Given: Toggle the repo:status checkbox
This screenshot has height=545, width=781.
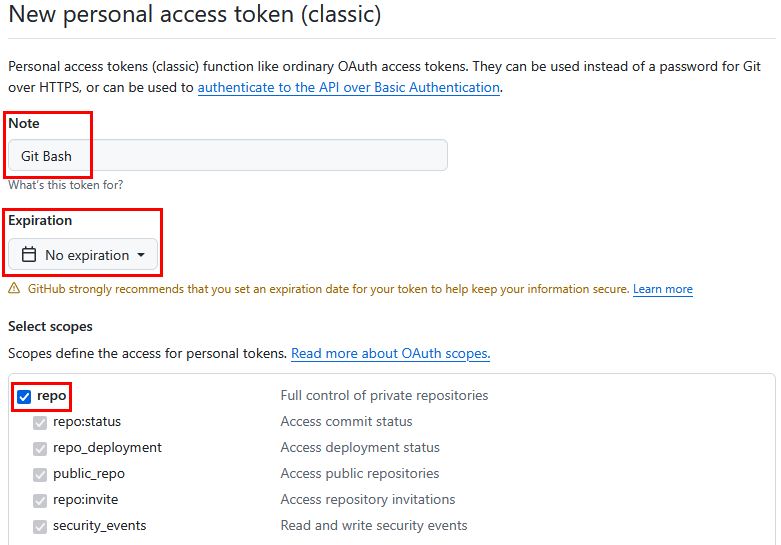Looking at the screenshot, I should (x=40, y=422).
